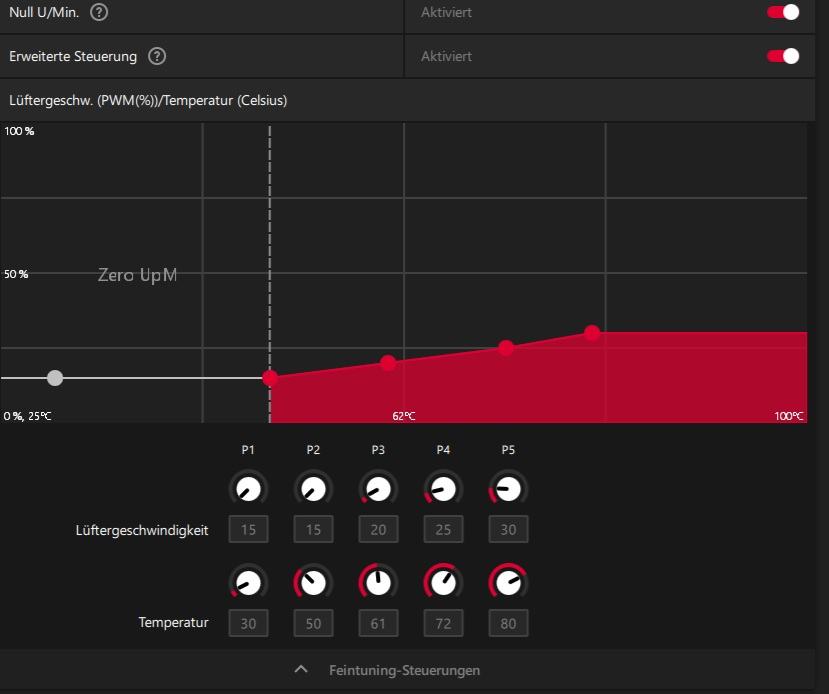This screenshot has height=694, width=829.
Task: Click the grey Zero UpM curve handle
Action: point(55,378)
